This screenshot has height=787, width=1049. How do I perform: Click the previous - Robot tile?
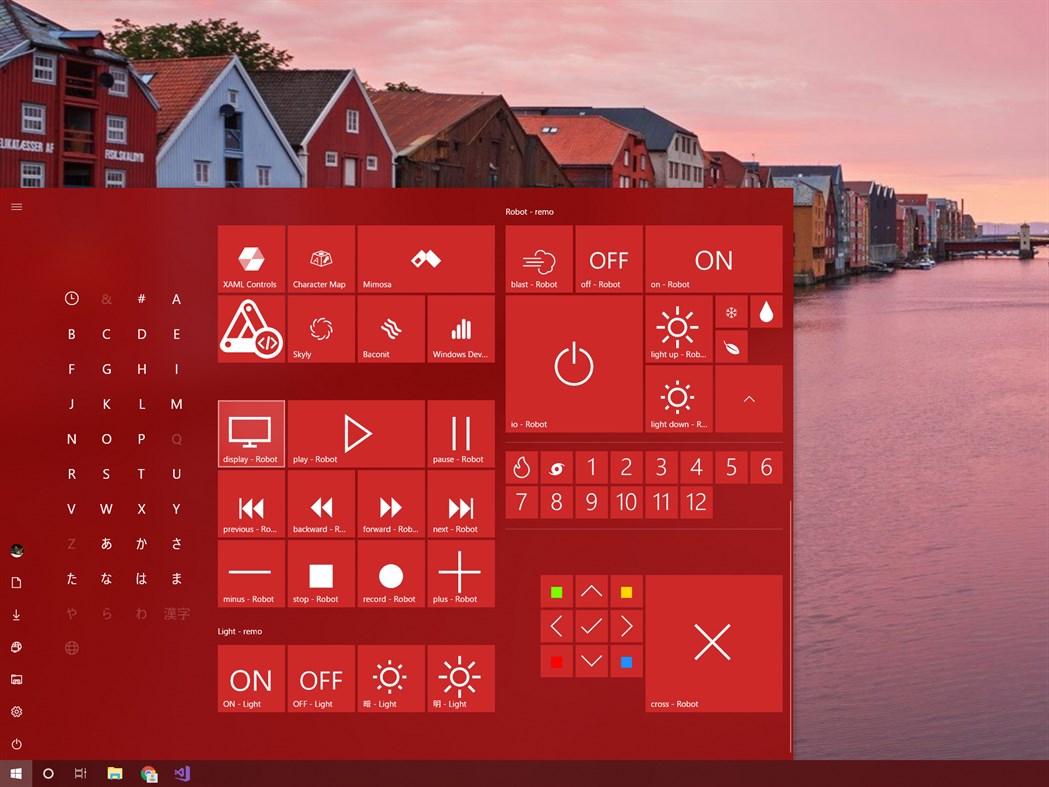click(251, 503)
